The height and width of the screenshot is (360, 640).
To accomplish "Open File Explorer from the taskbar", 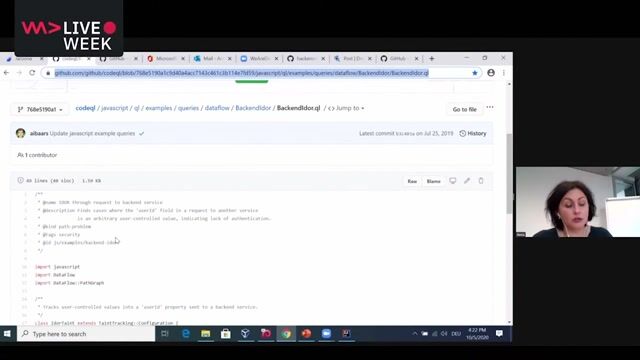I will click(205, 334).
